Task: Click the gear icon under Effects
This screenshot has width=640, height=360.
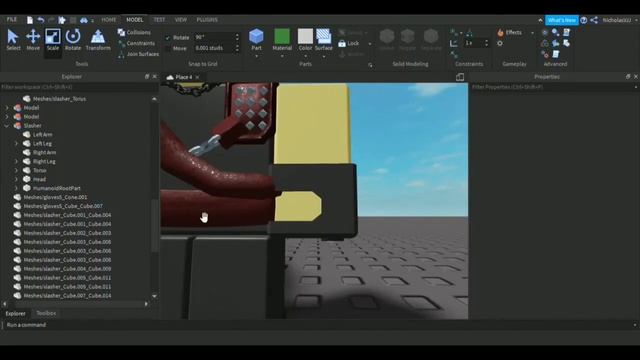Action: pyautogui.click(x=500, y=43)
